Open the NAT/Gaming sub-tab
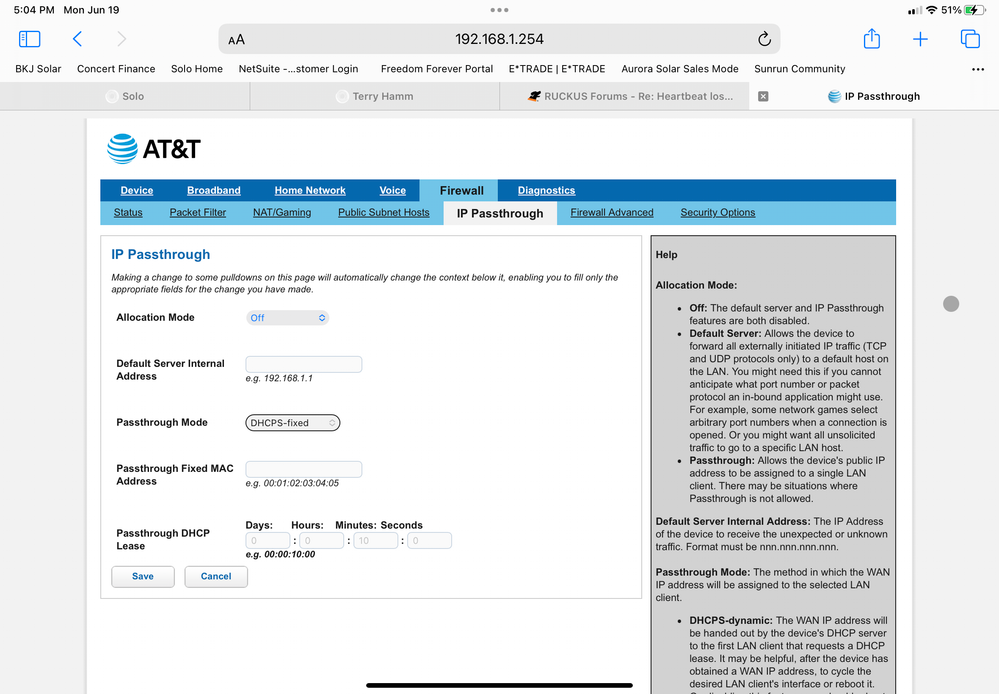The height and width of the screenshot is (694, 999). pos(282,212)
